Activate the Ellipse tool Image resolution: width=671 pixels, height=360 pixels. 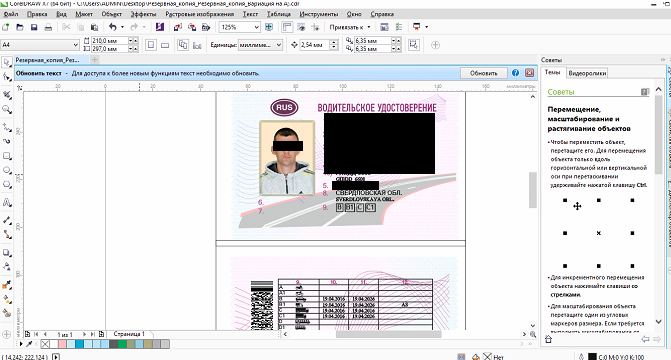[x=6, y=170]
